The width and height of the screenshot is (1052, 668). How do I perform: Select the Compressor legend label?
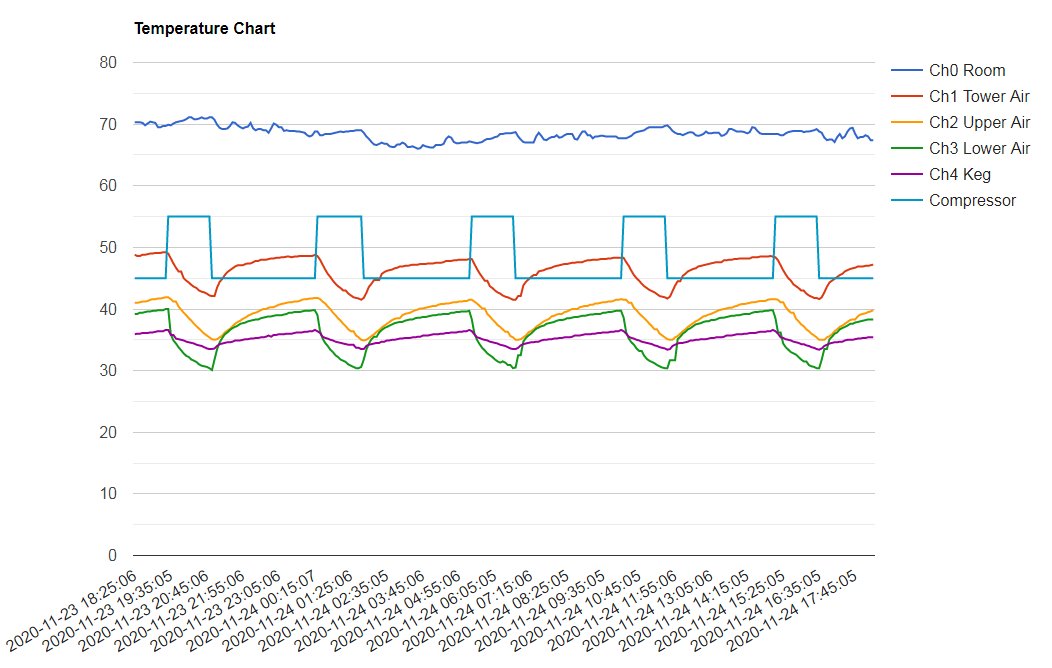tap(972, 201)
